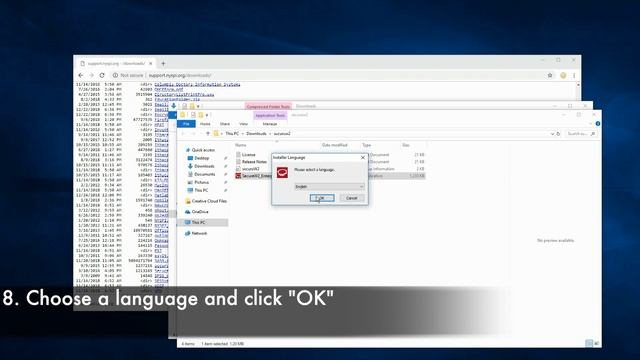Open Documents in the Explorer sidebar
The width and height of the screenshot is (640, 360).
[204, 174]
